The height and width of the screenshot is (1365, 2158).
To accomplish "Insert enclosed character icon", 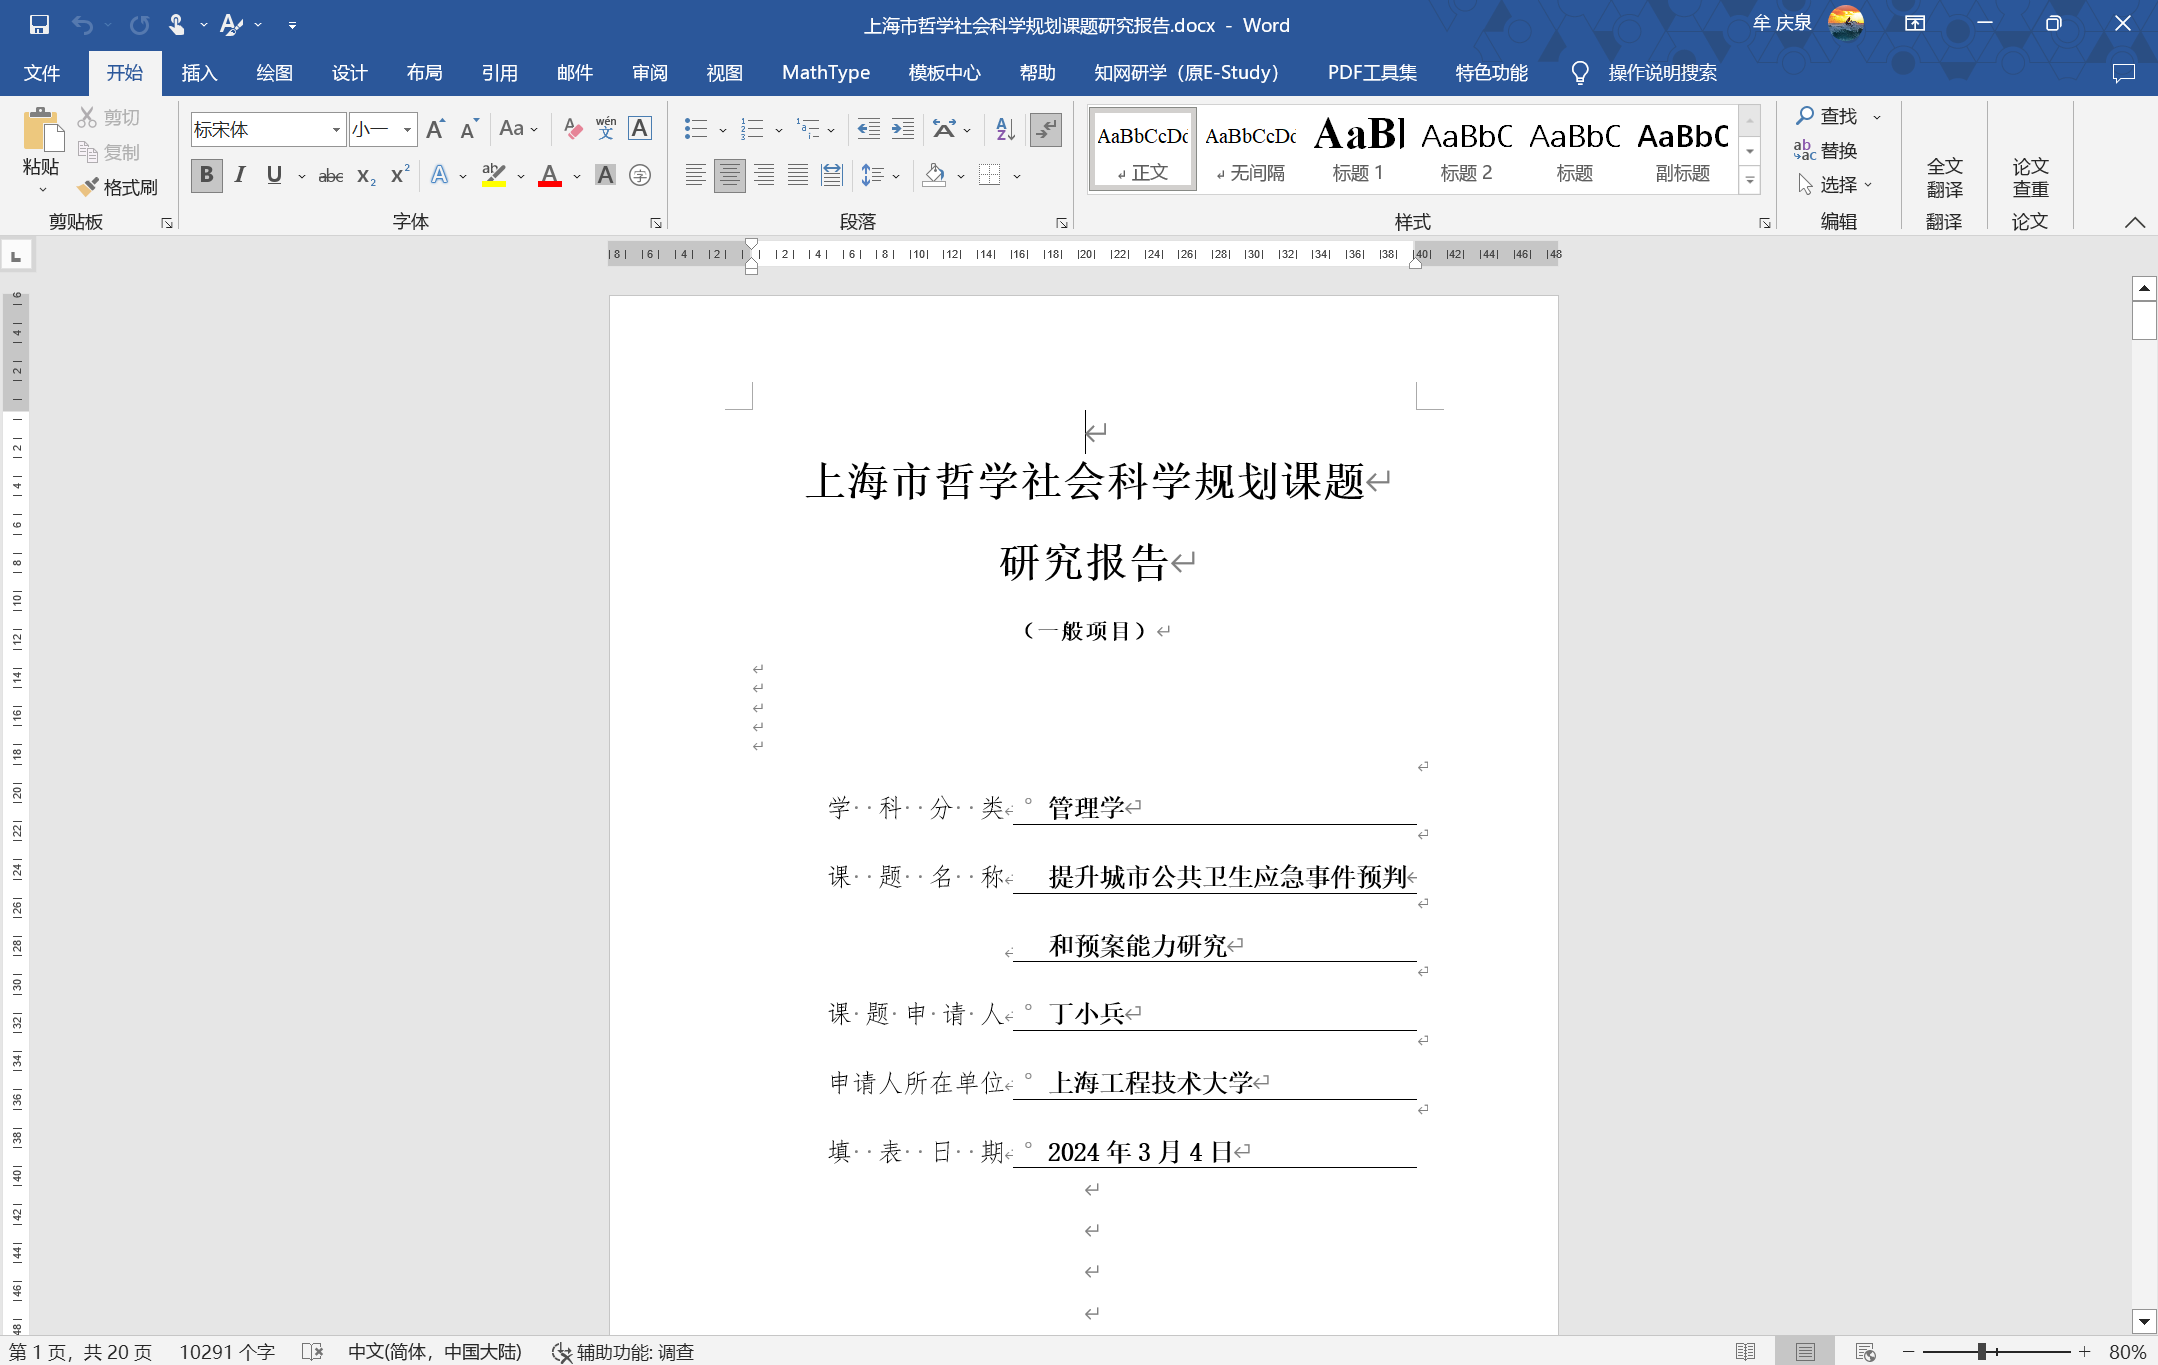I will point(640,176).
